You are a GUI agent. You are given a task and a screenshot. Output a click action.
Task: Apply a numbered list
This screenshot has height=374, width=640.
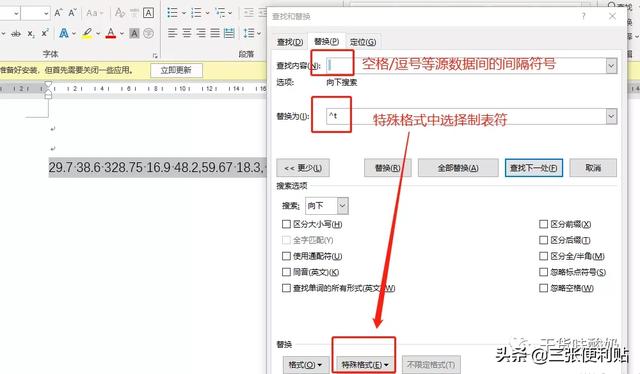[x=196, y=13]
